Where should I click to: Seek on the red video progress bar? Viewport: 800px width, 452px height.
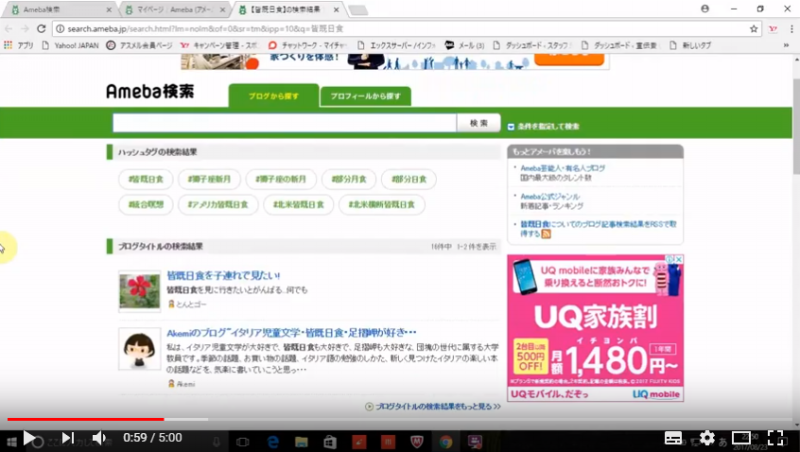pyautogui.click(x=86, y=419)
